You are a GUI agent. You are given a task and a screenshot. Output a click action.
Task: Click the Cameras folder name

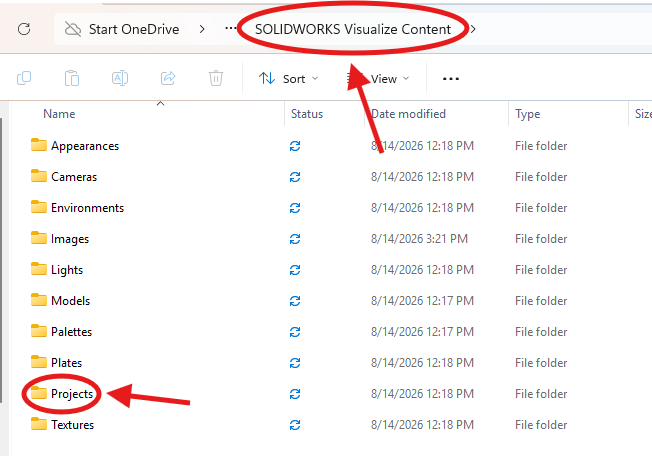pos(74,177)
